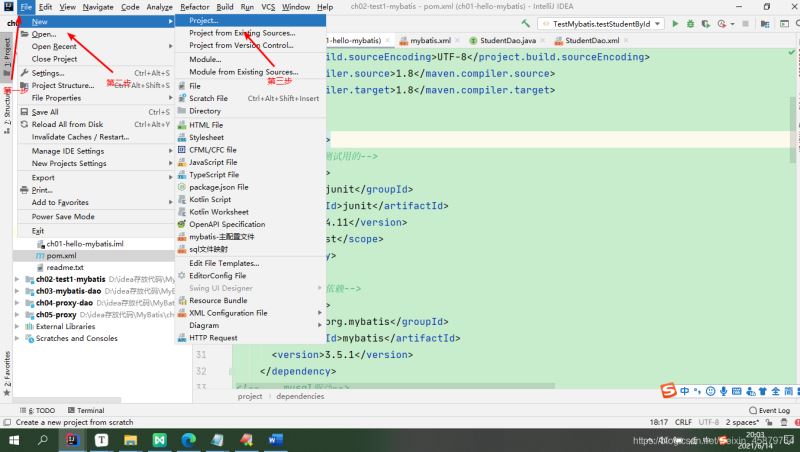Select Project... in the New submenu

pyautogui.click(x=250, y=20)
